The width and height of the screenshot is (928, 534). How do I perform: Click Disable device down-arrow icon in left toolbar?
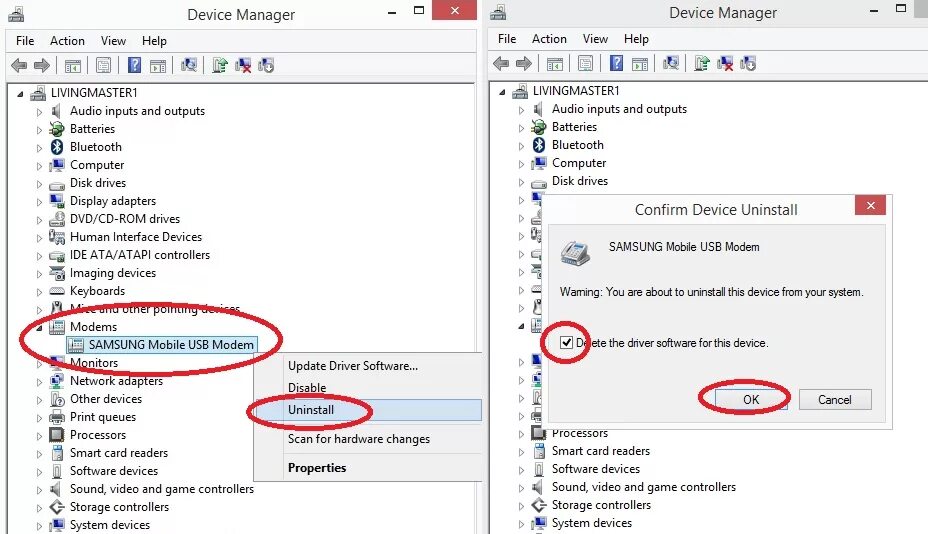[x=266, y=65]
